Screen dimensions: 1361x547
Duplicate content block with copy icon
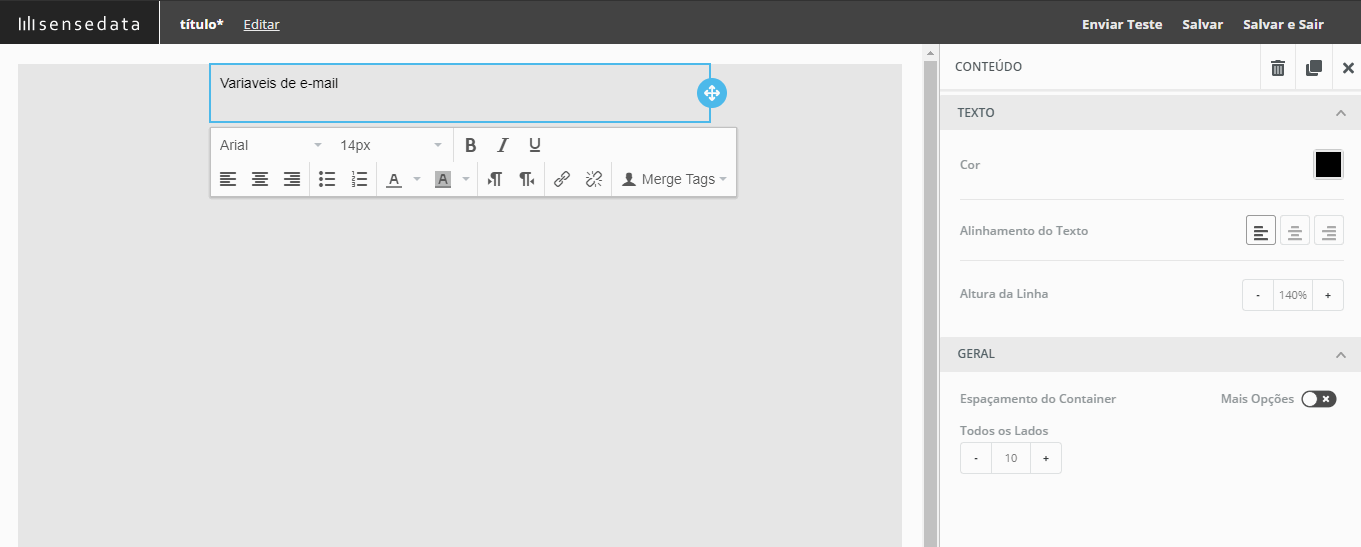(x=1314, y=67)
